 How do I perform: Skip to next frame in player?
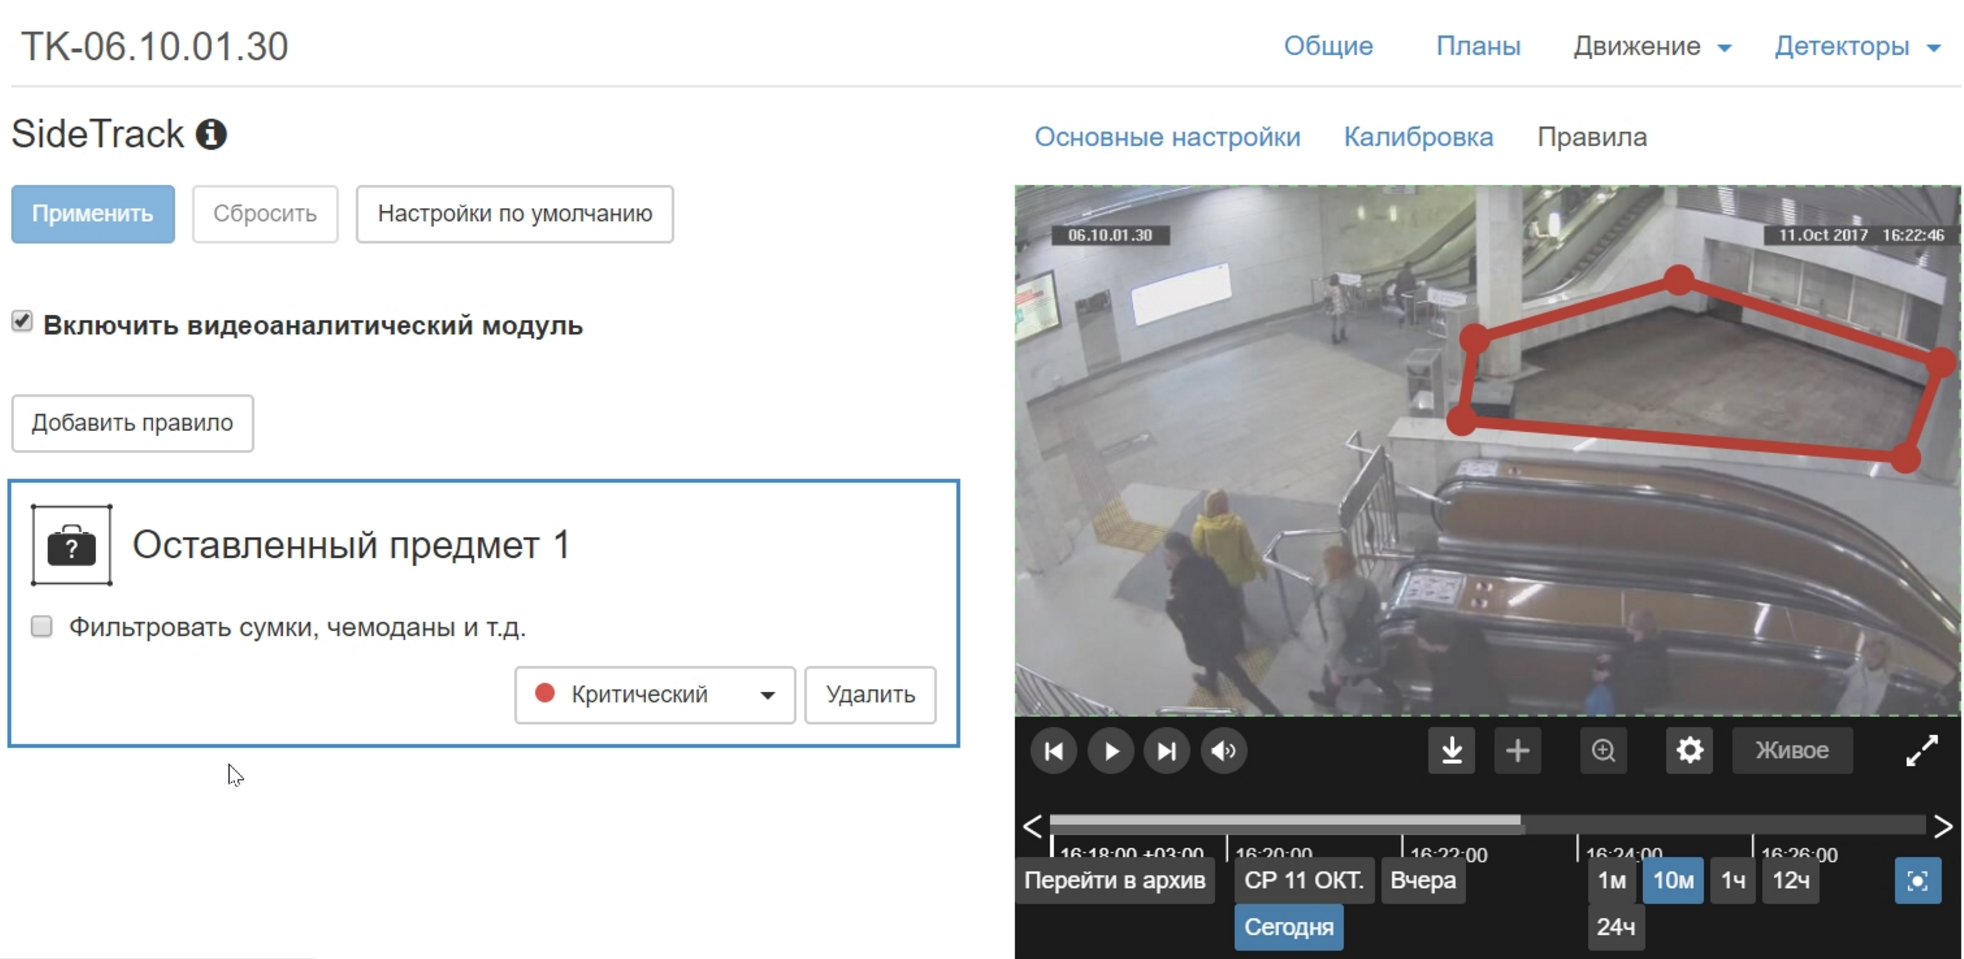[x=1166, y=751]
